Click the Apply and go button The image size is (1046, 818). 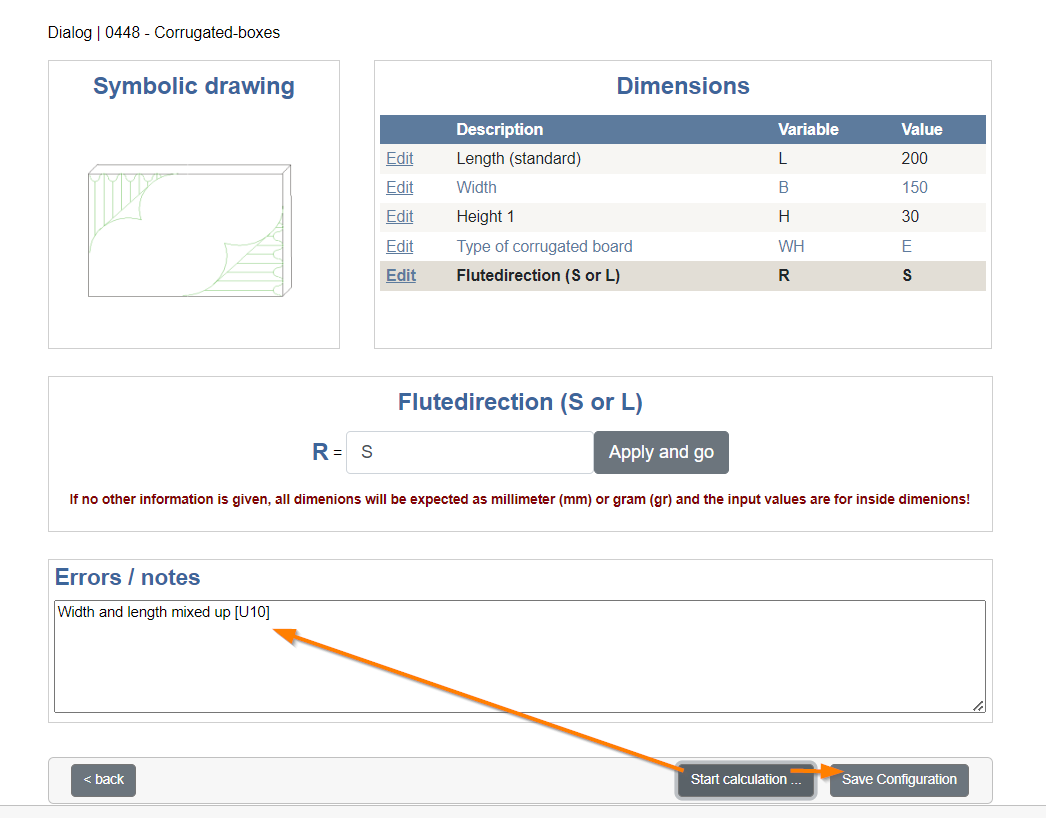pos(660,452)
